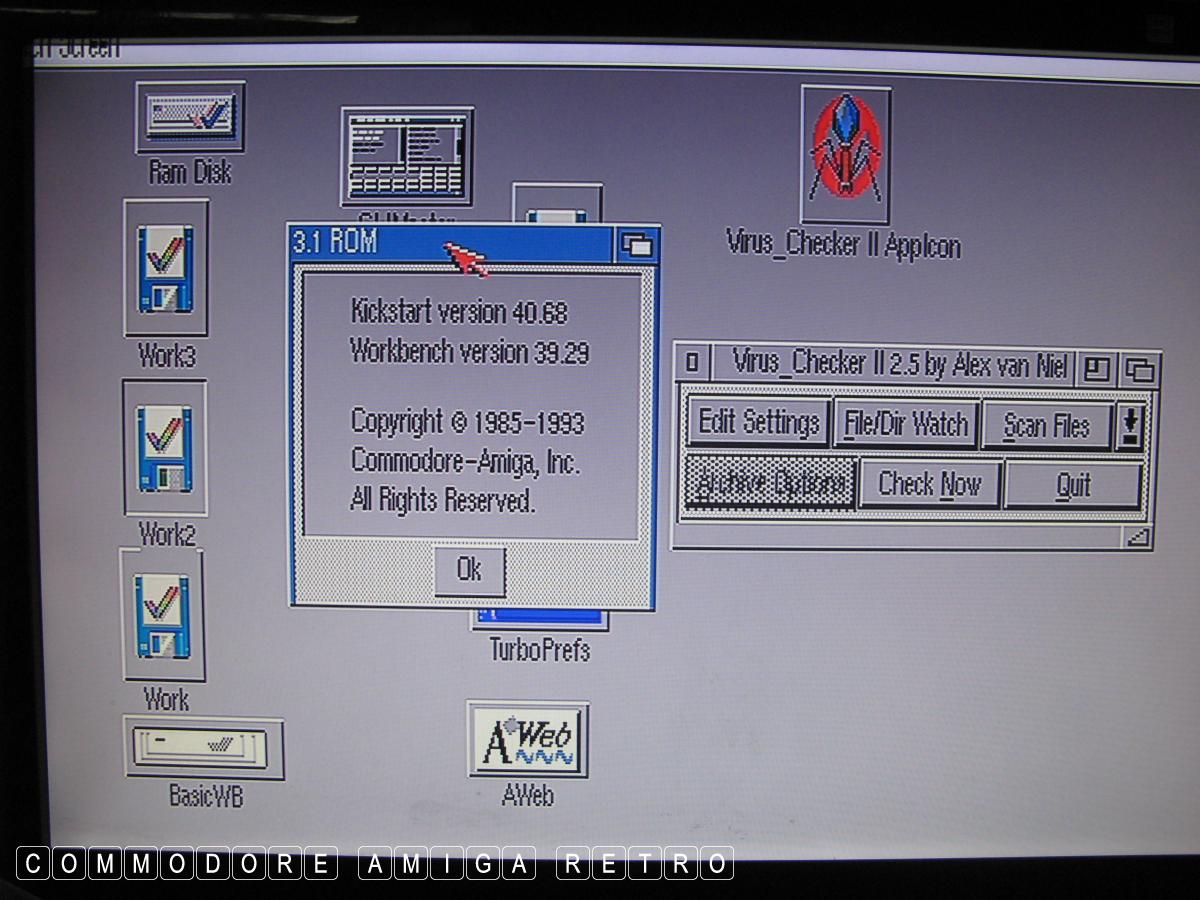This screenshot has width=1200, height=900.
Task: Click the Check Now button
Action: pos(929,485)
